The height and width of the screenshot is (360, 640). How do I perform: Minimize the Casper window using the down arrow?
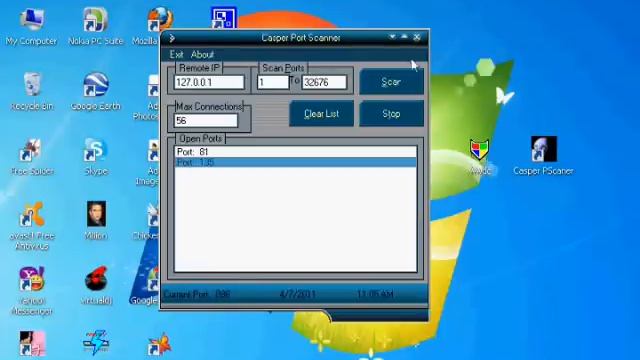(392, 37)
